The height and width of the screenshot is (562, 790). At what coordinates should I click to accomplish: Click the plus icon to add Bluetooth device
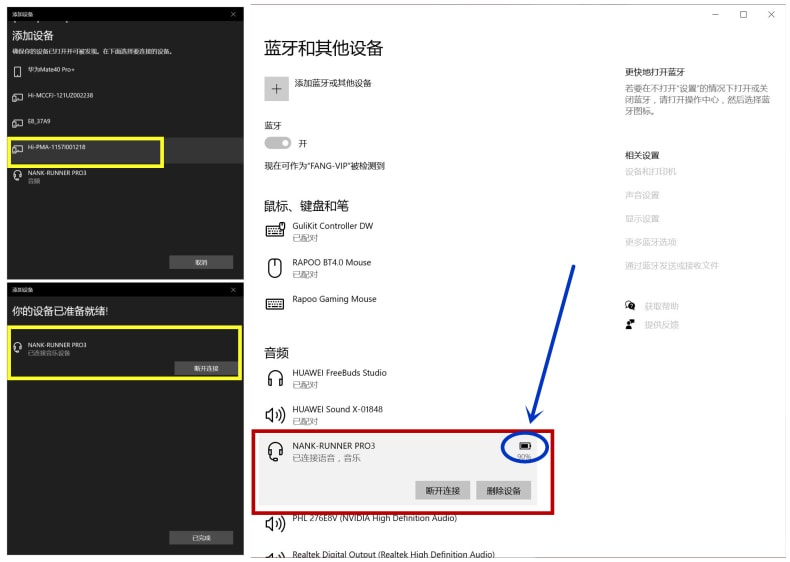pyautogui.click(x=276, y=89)
